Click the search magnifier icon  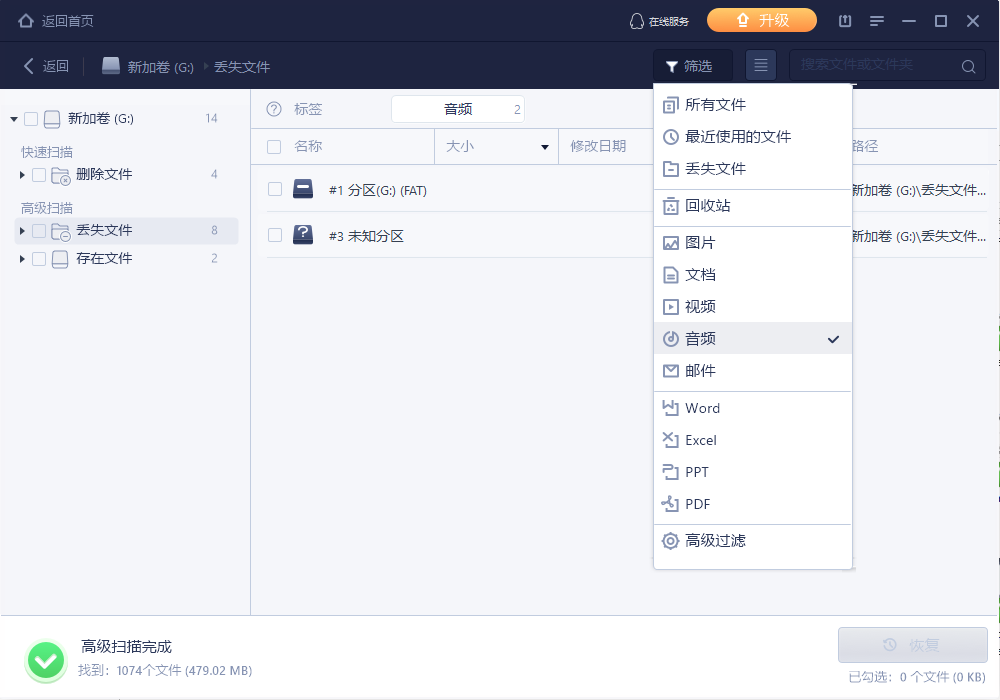(x=968, y=67)
